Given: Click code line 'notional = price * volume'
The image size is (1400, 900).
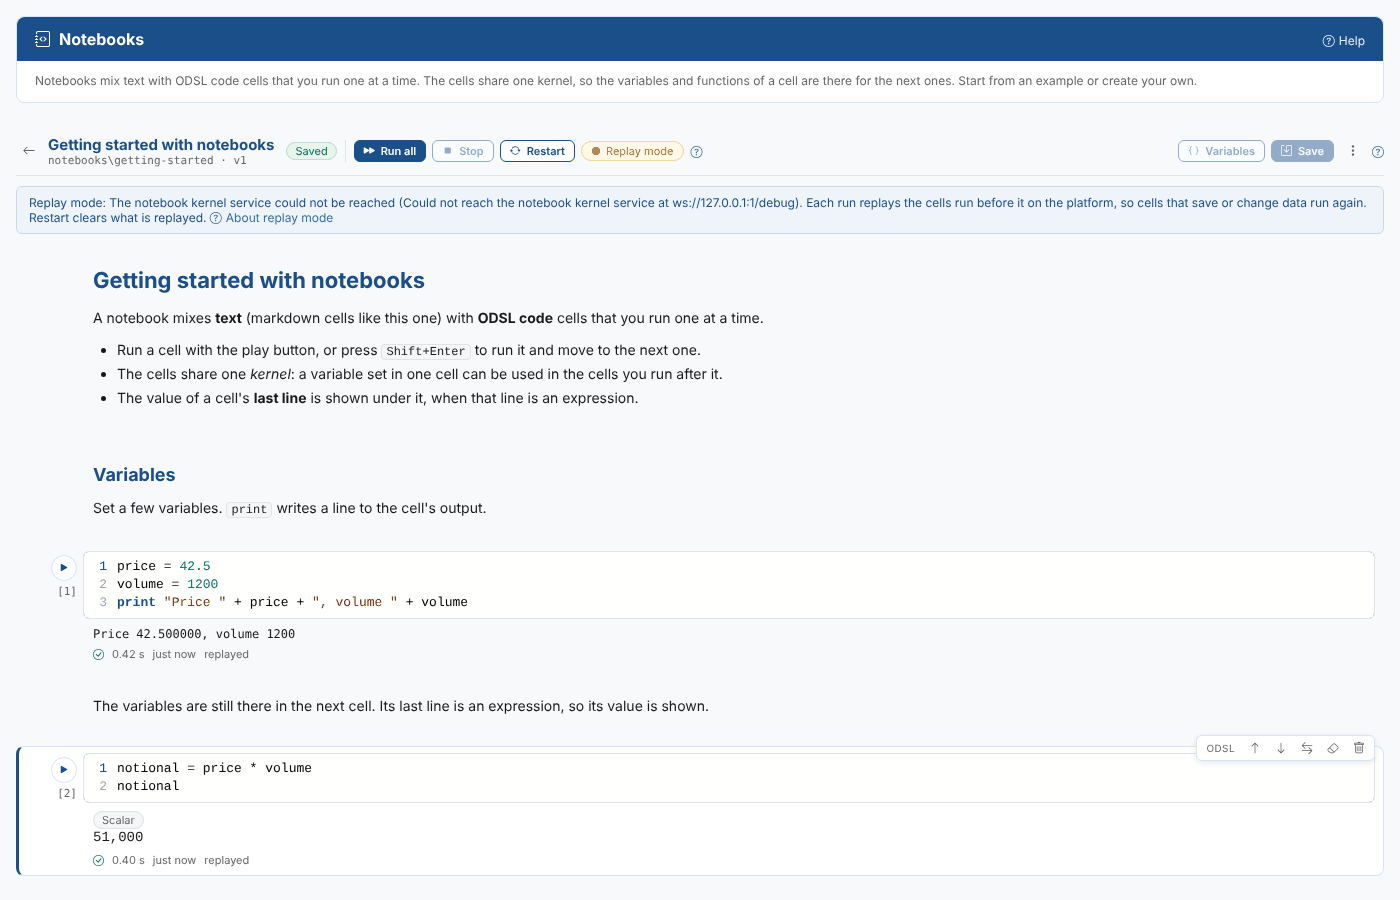Looking at the screenshot, I should click(x=214, y=768).
